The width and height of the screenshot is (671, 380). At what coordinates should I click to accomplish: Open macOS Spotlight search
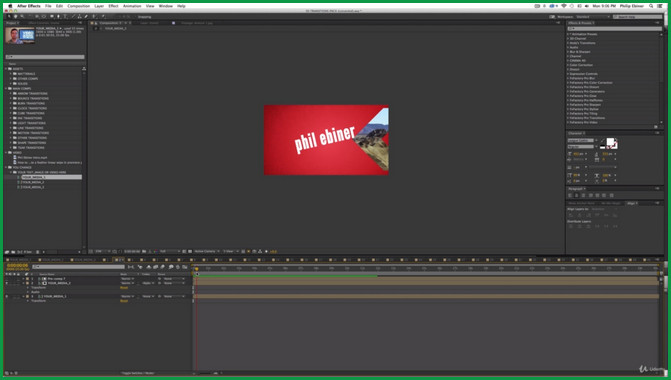coord(651,6)
